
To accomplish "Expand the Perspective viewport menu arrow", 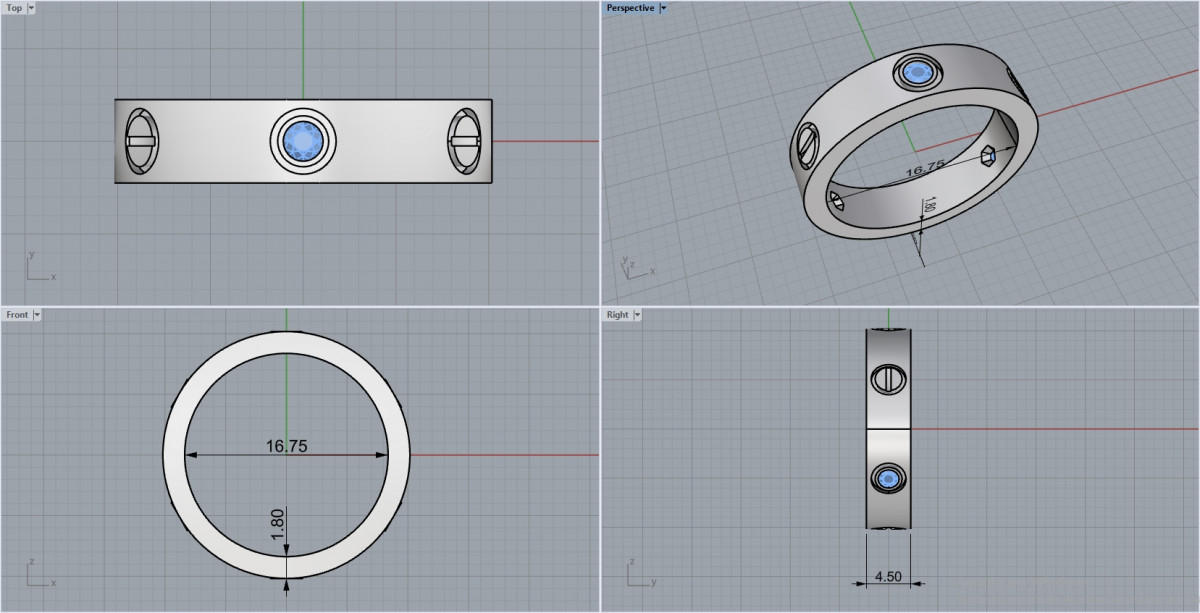I will [663, 8].
